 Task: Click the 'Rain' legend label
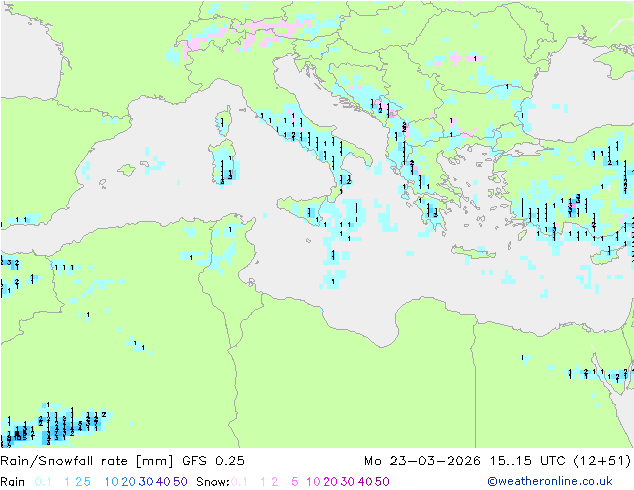click(x=13, y=482)
